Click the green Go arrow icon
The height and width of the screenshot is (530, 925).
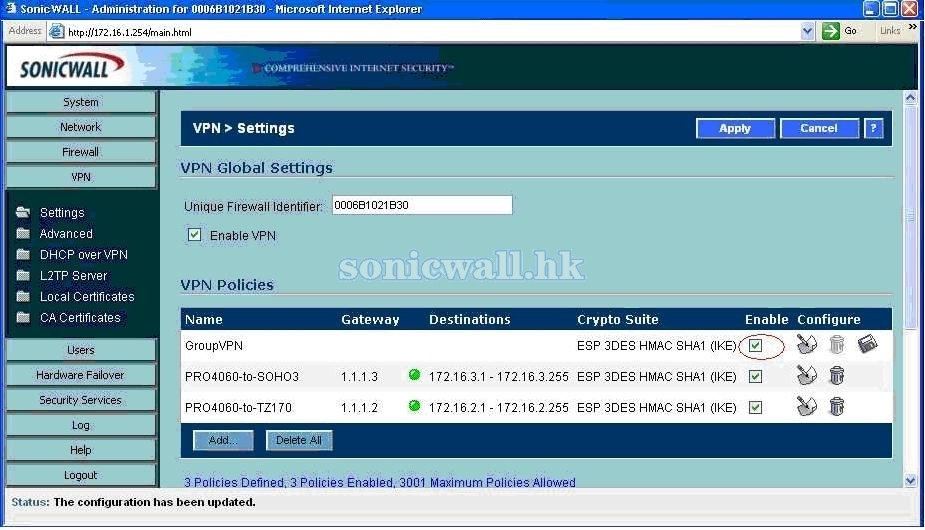(x=831, y=31)
